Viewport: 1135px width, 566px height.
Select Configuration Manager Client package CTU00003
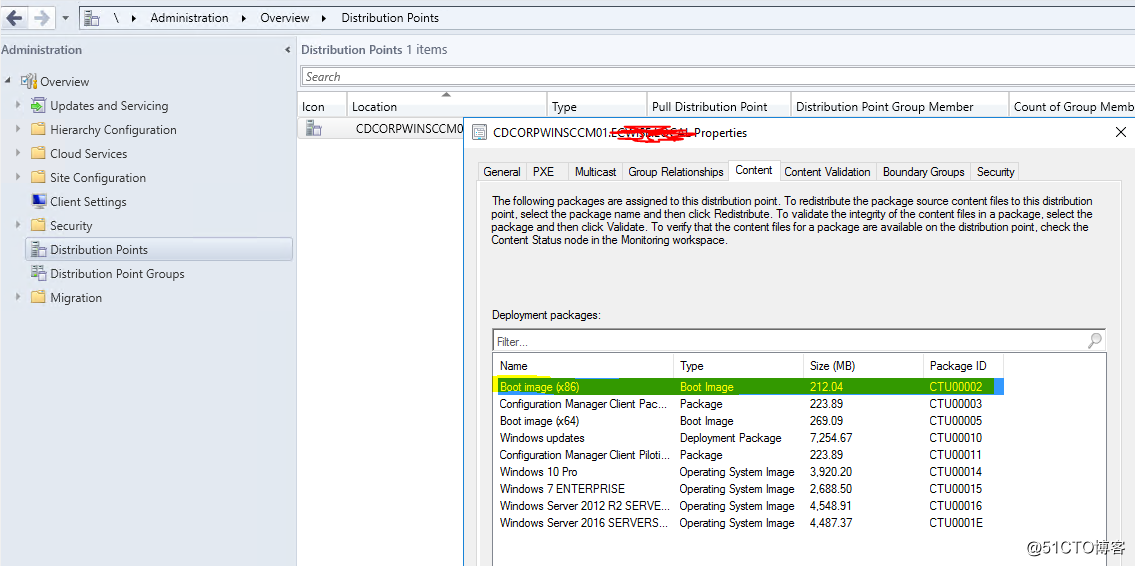tap(748, 404)
